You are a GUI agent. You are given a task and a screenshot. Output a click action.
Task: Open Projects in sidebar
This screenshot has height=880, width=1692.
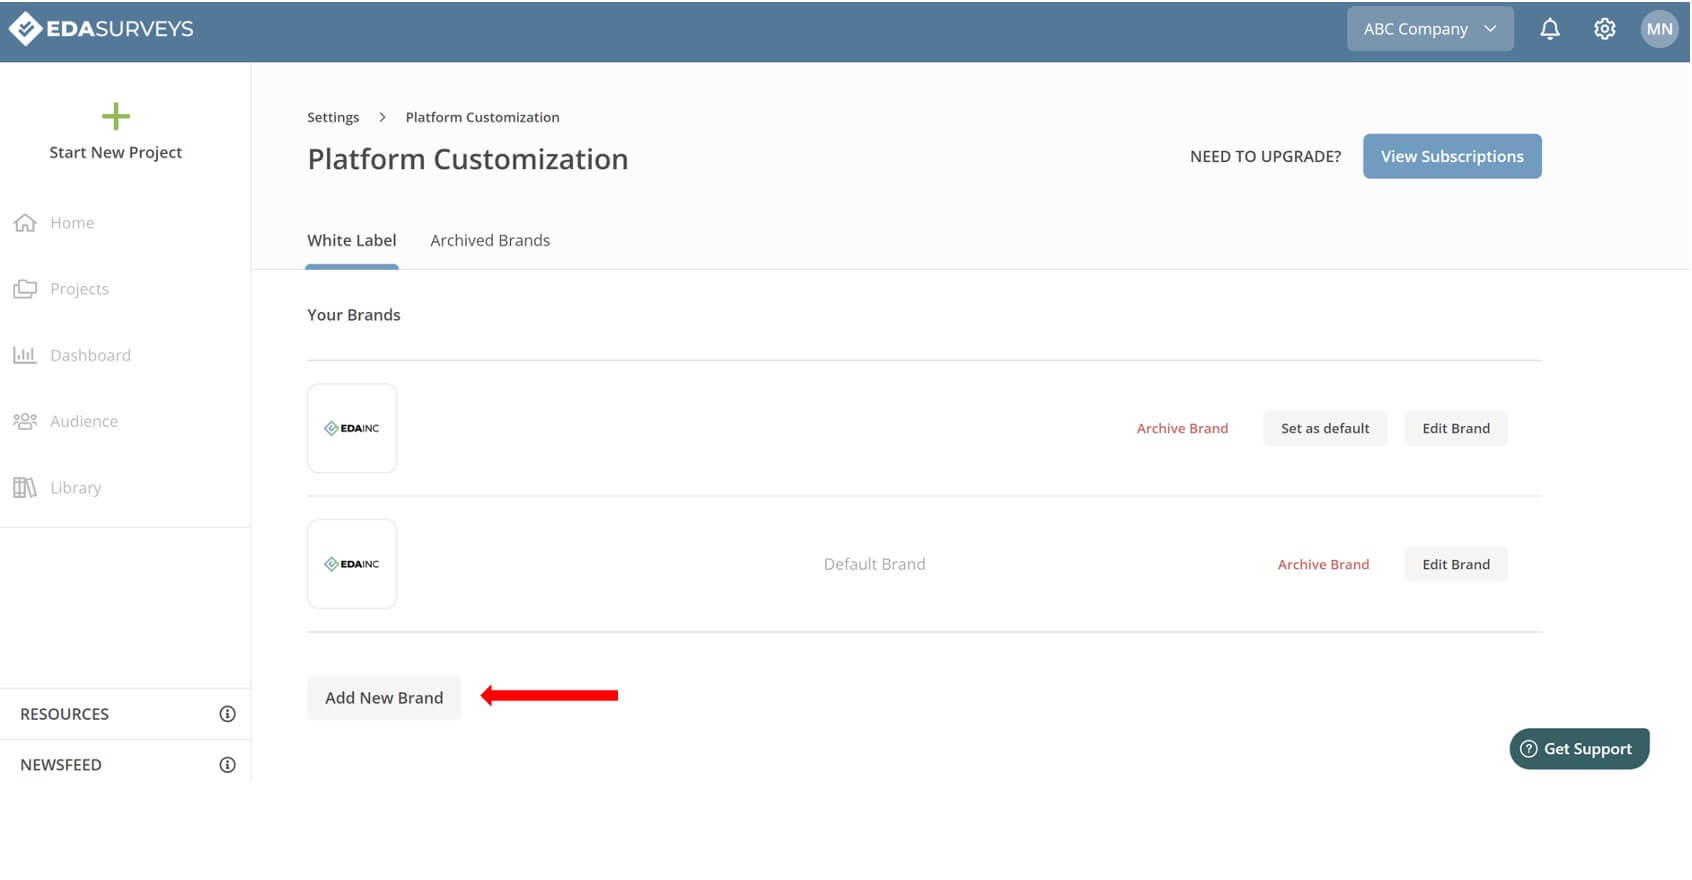point(79,289)
